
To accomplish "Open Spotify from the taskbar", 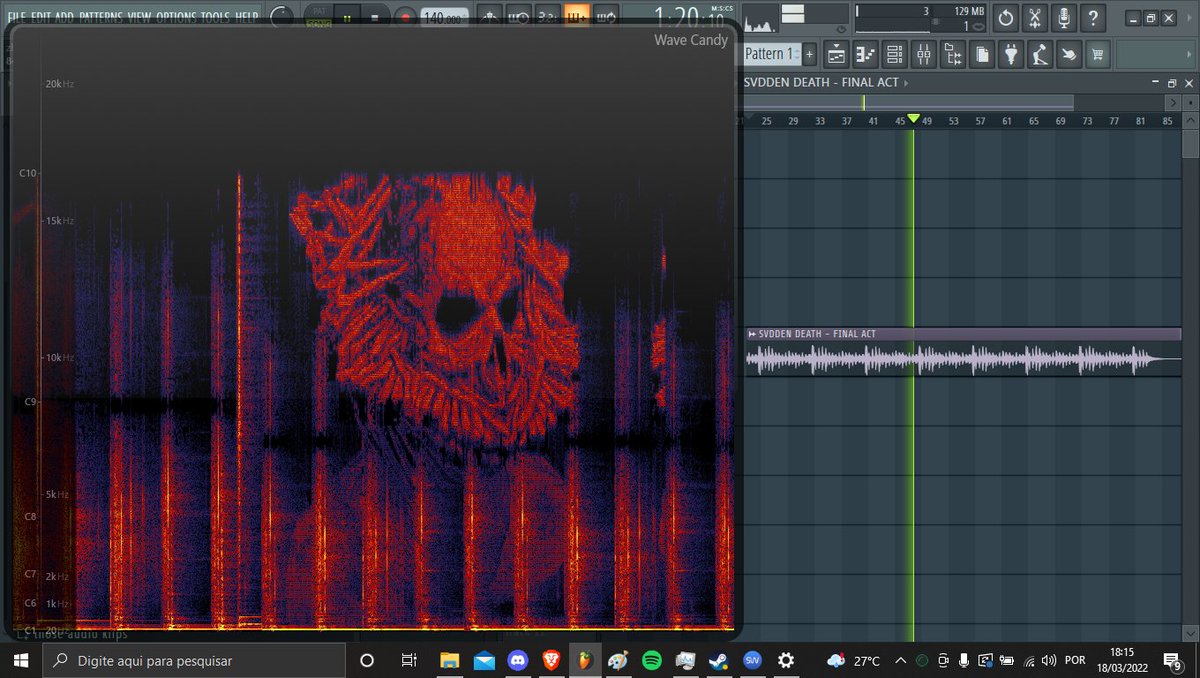I will click(x=651, y=660).
